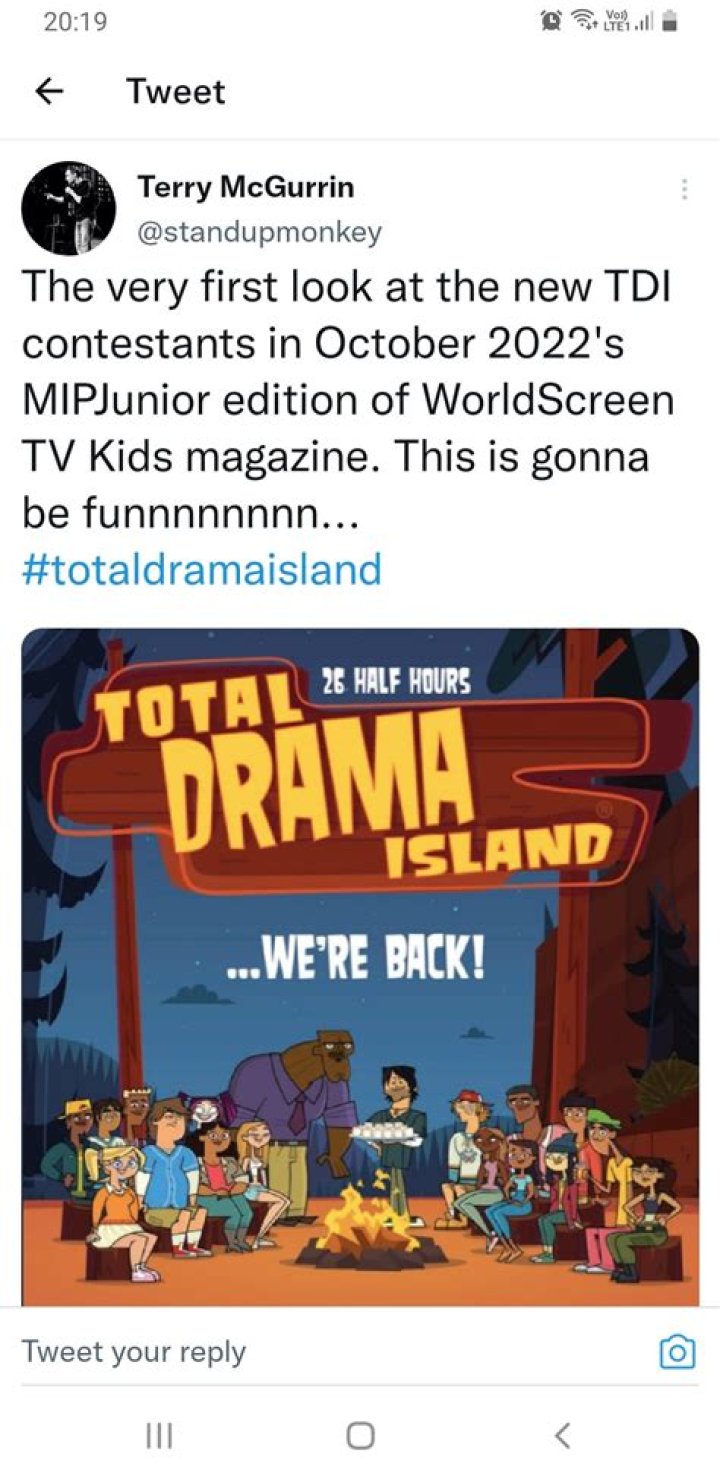Tap the 20:19 clock in status bar

pyautogui.click(x=76, y=21)
